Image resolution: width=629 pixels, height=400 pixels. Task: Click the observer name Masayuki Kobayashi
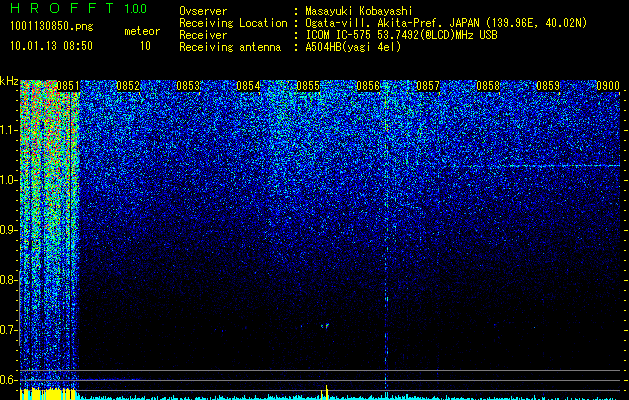pos(359,11)
